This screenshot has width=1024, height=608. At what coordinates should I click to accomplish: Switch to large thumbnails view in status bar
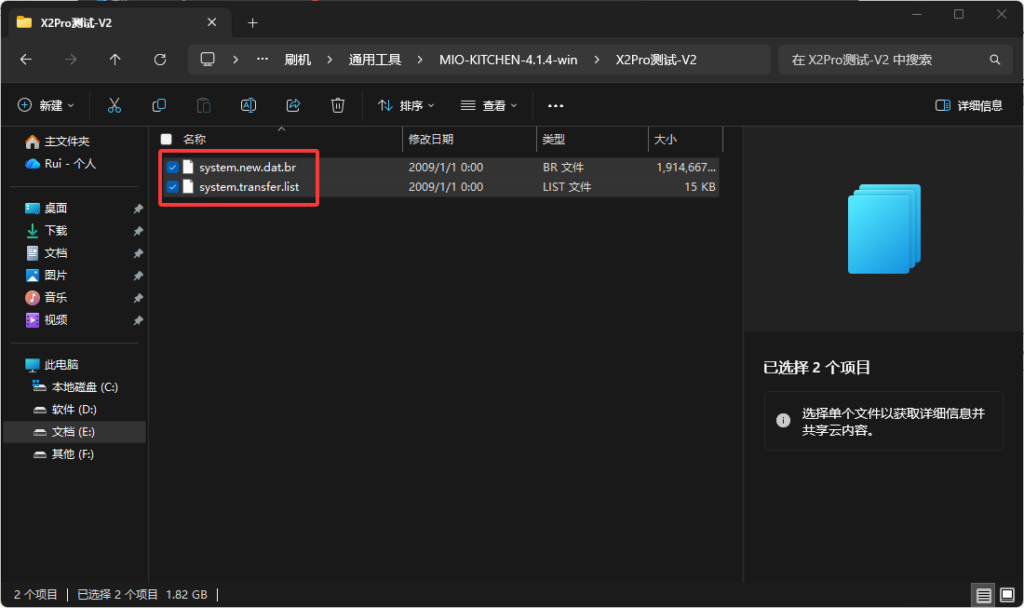(1007, 595)
